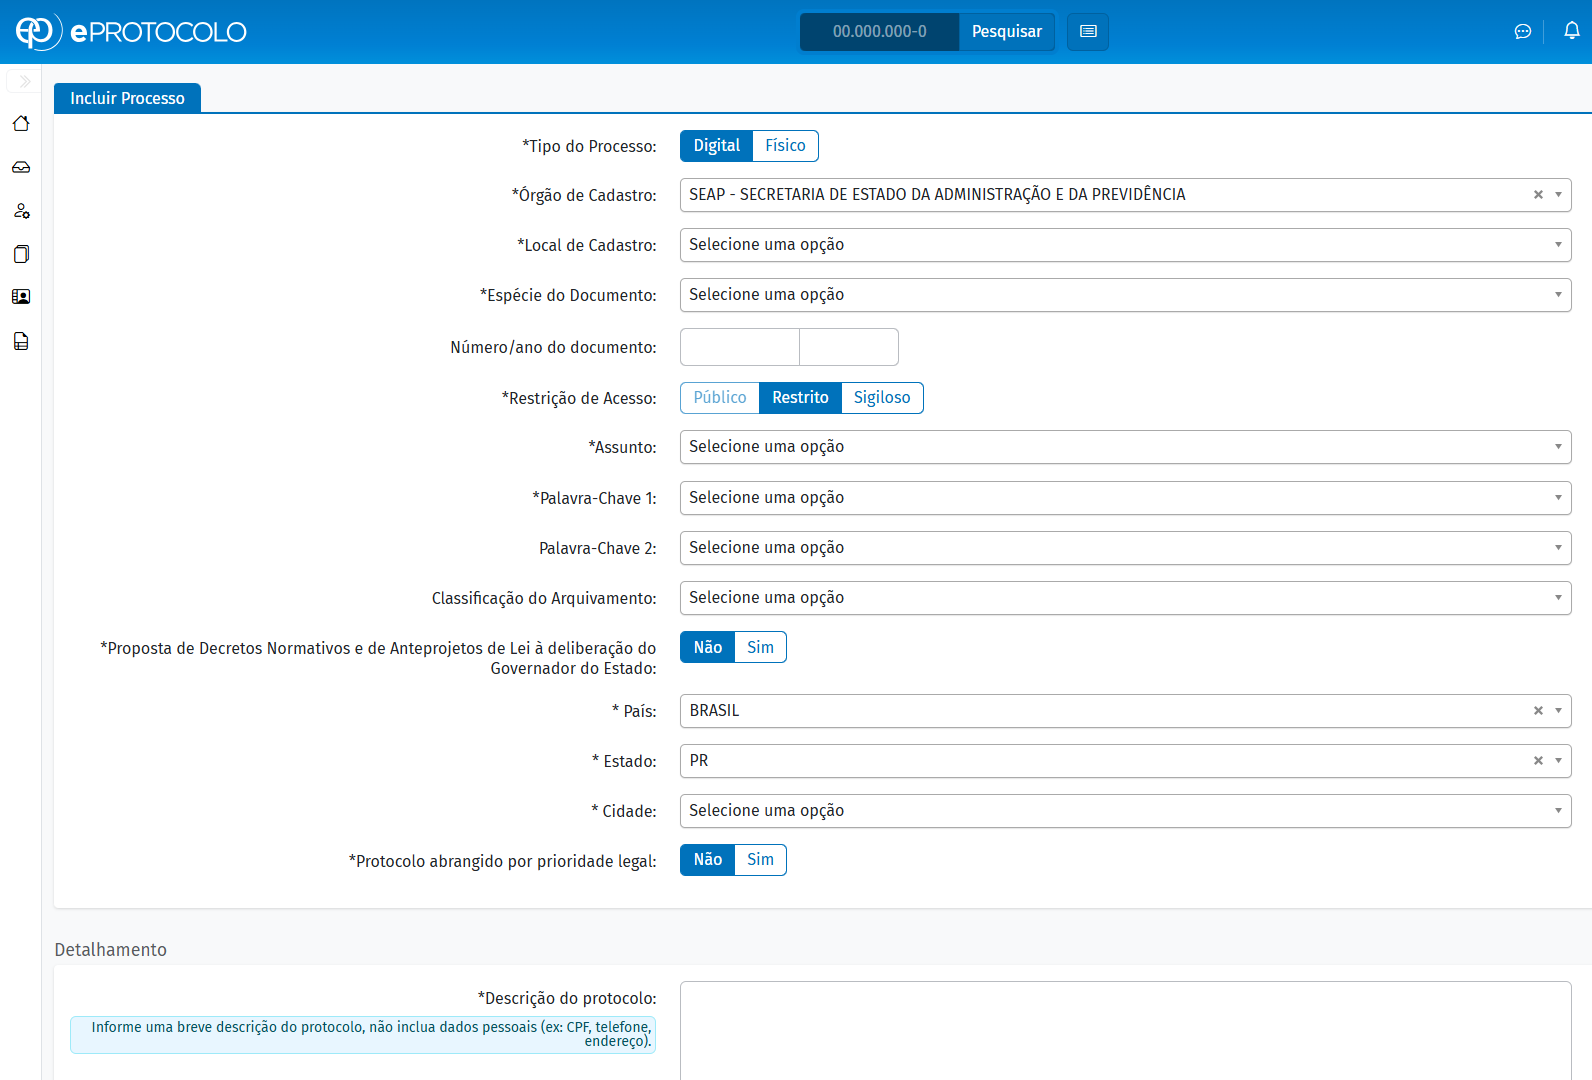The width and height of the screenshot is (1592, 1080).
Task: Select Físico as Tipo do Processo
Action: point(785,146)
